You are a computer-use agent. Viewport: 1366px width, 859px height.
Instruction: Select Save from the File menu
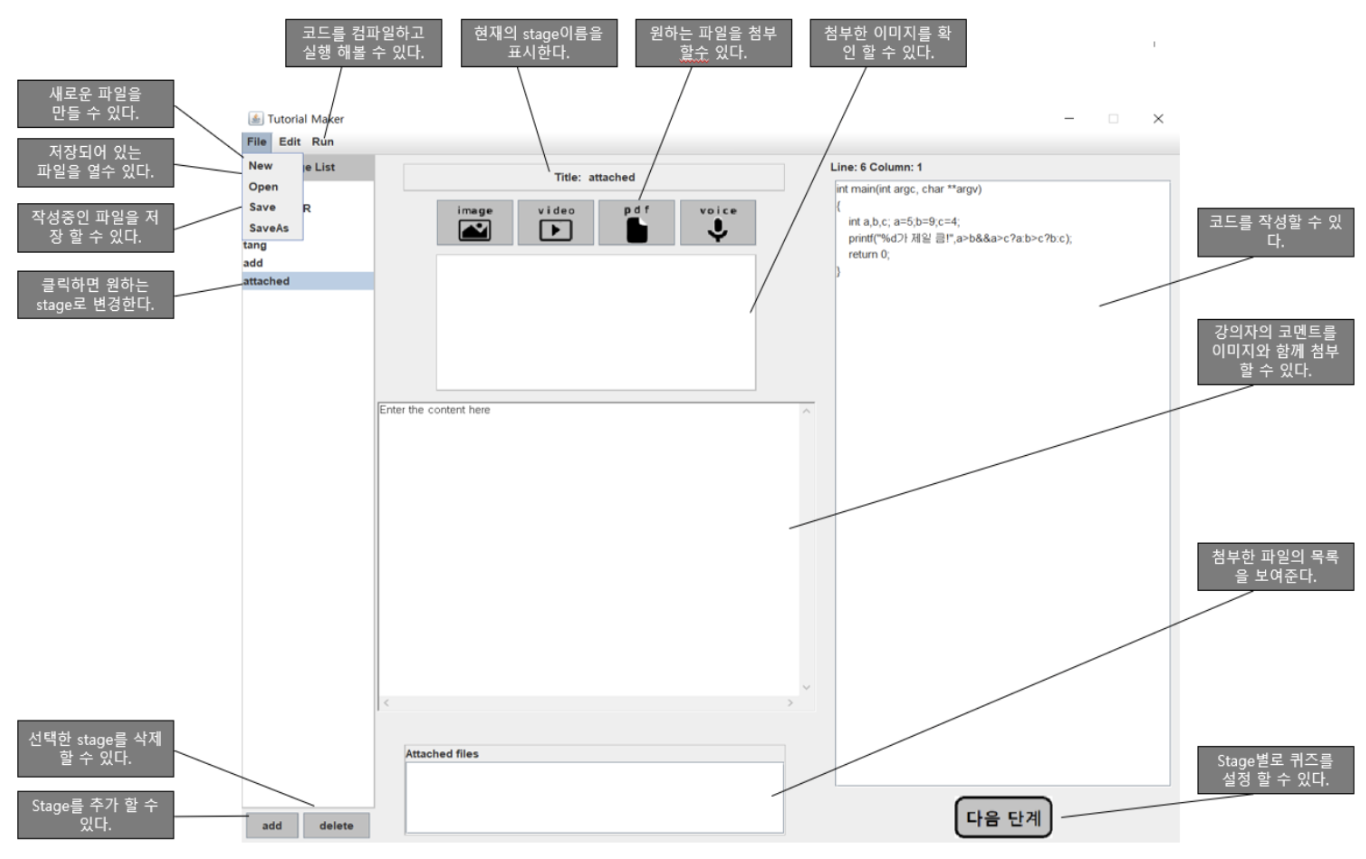coord(263,207)
